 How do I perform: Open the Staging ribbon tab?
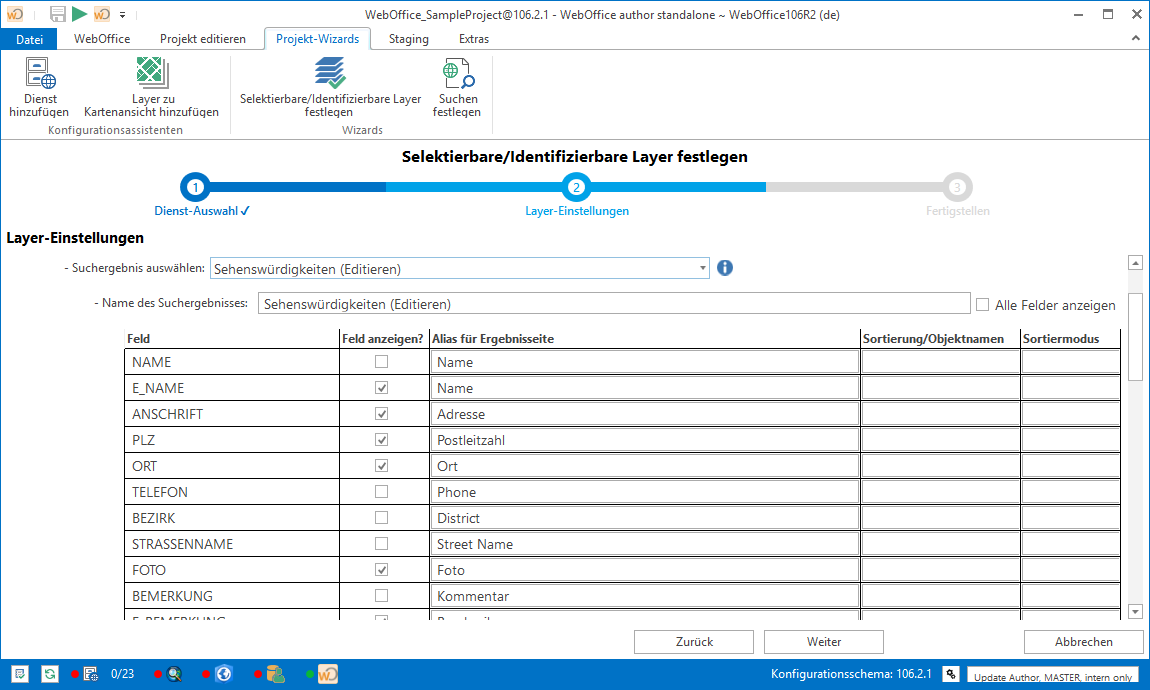click(x=408, y=39)
